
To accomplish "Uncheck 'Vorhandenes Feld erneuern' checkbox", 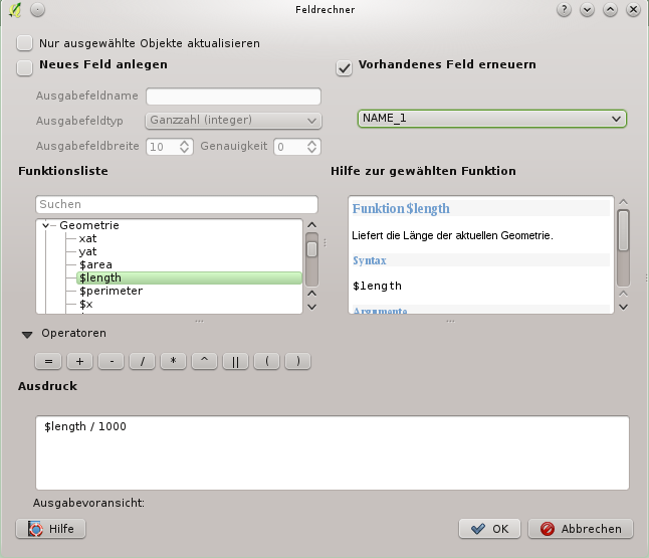I will (x=344, y=68).
